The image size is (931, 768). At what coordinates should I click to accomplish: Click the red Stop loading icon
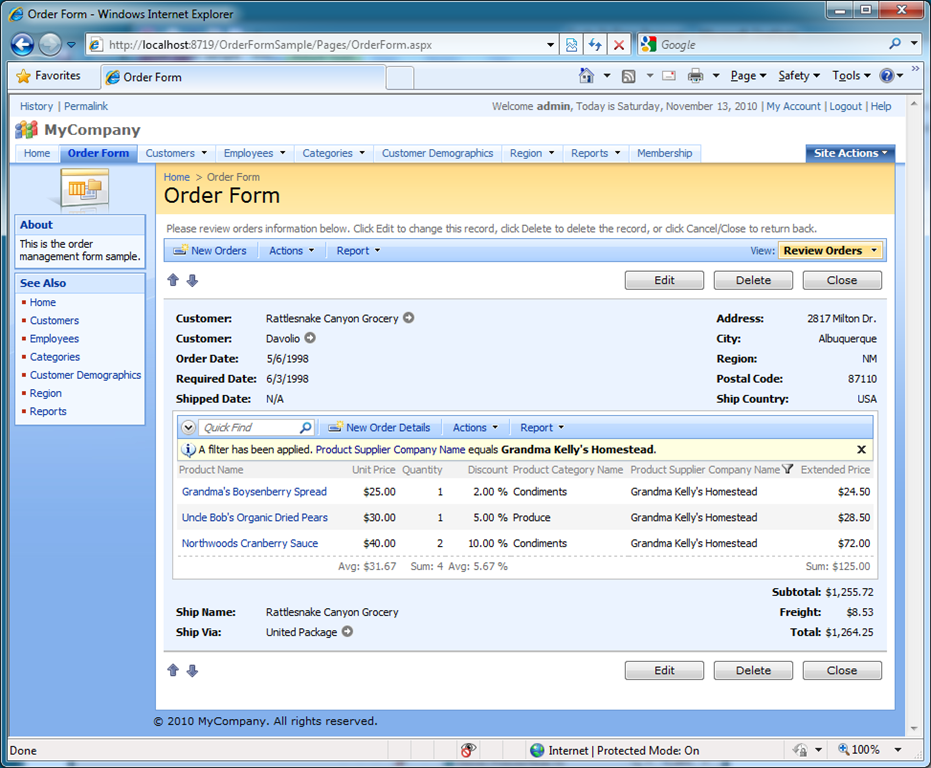tap(619, 45)
